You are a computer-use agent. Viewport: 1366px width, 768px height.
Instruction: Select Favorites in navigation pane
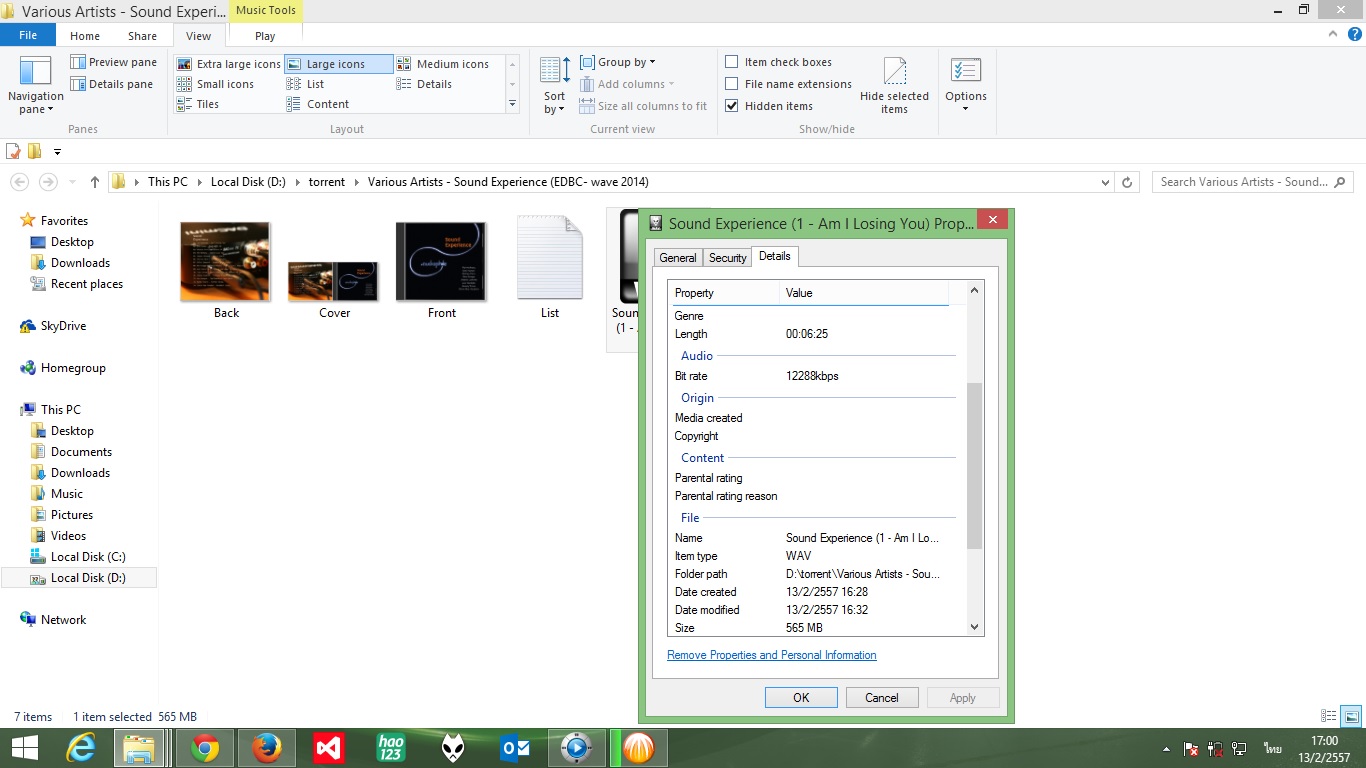point(64,221)
